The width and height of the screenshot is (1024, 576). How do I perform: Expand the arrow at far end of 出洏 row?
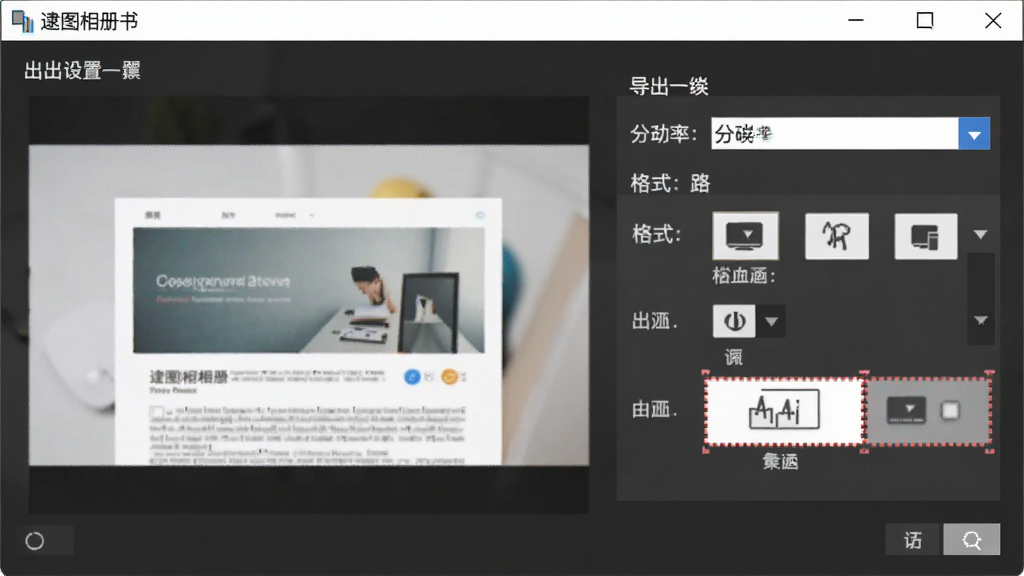pos(980,320)
